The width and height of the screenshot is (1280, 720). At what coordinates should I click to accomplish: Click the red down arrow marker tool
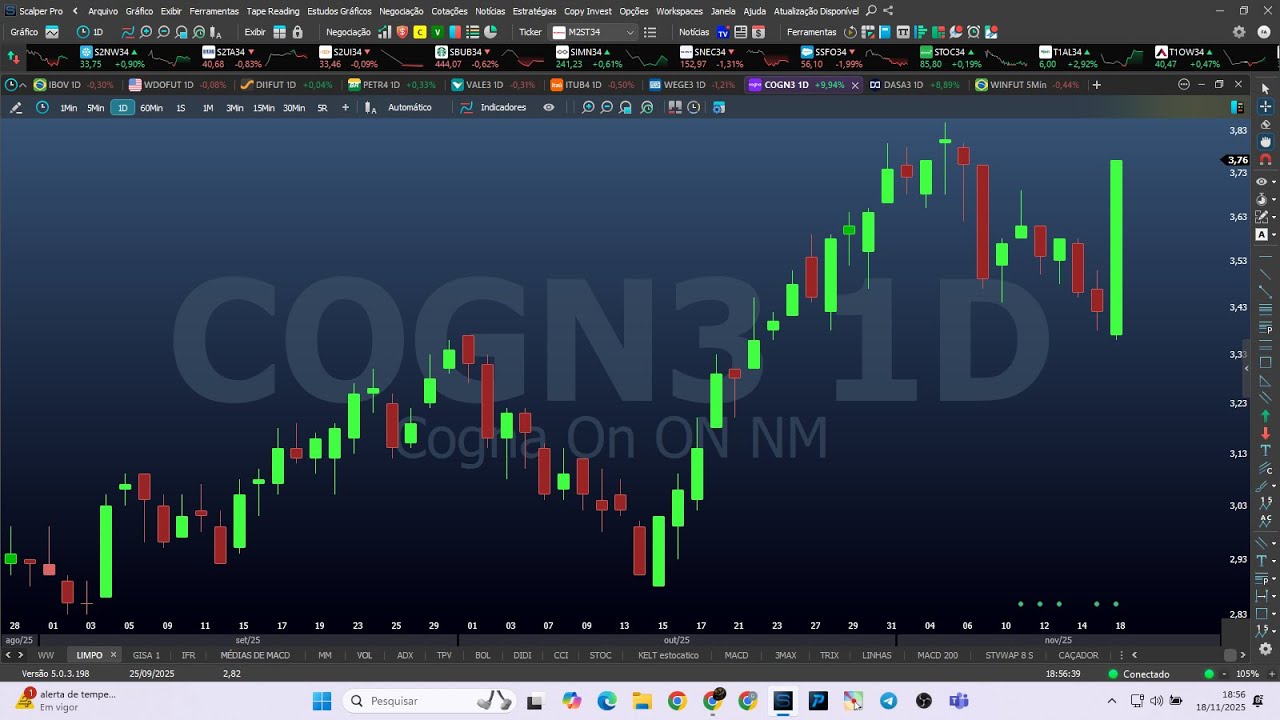tap(1265, 434)
